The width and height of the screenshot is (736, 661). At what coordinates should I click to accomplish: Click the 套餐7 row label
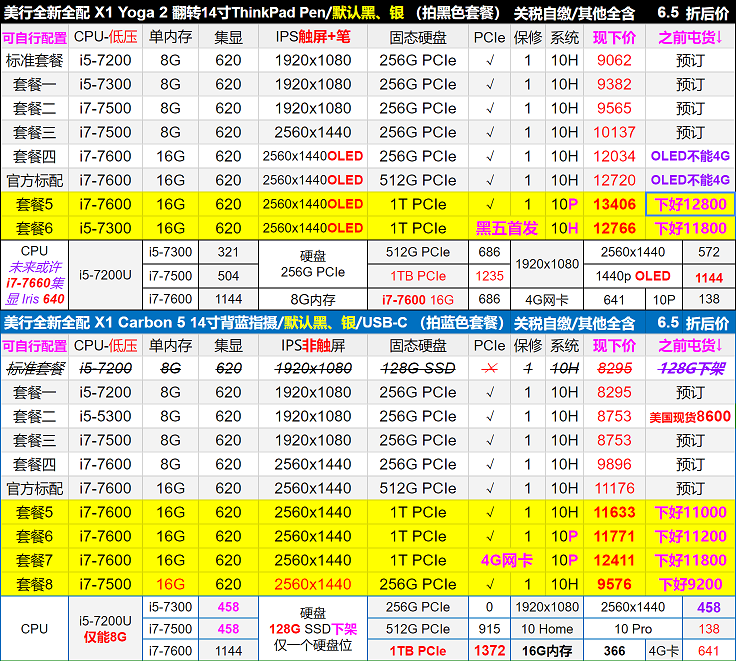point(35,560)
